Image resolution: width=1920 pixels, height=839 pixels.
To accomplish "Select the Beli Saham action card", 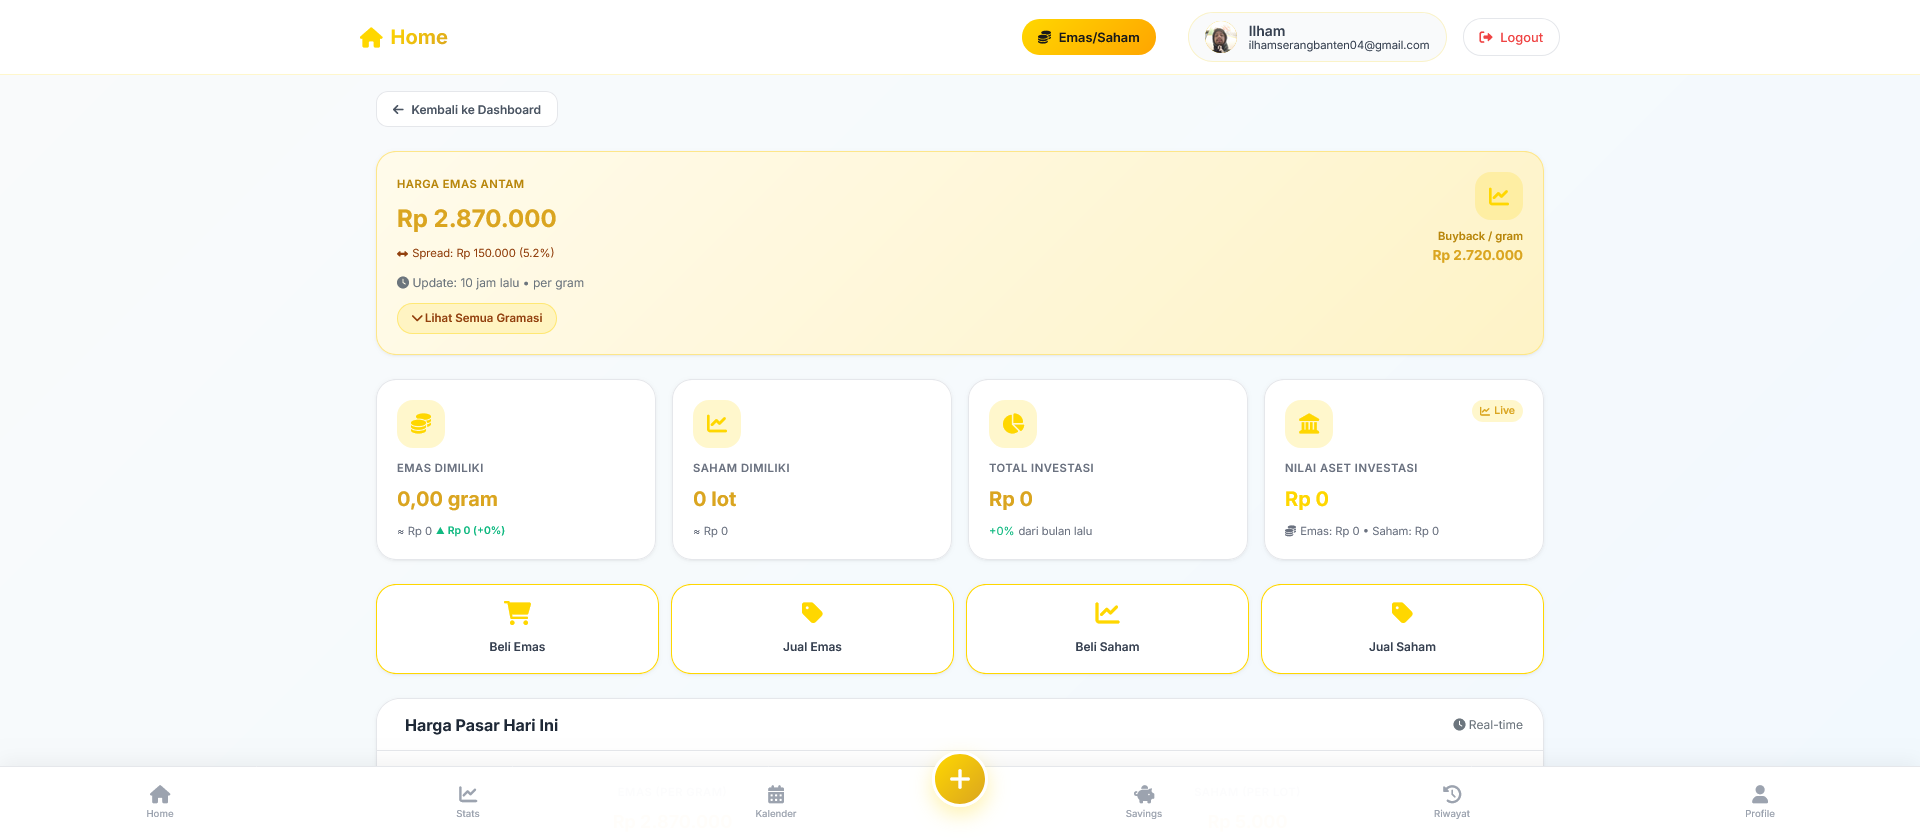I will coord(1107,629).
